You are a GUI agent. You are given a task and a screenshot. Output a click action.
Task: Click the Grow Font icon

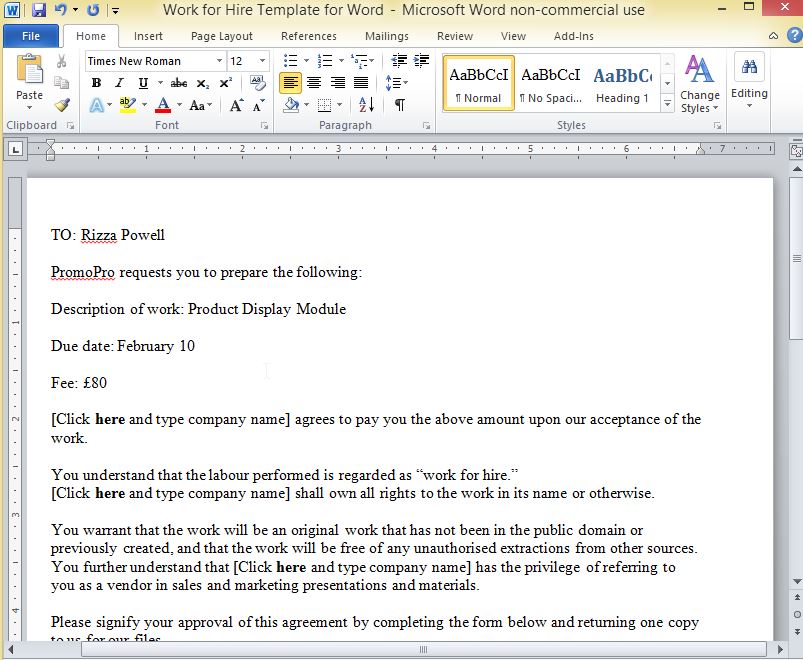click(x=236, y=105)
